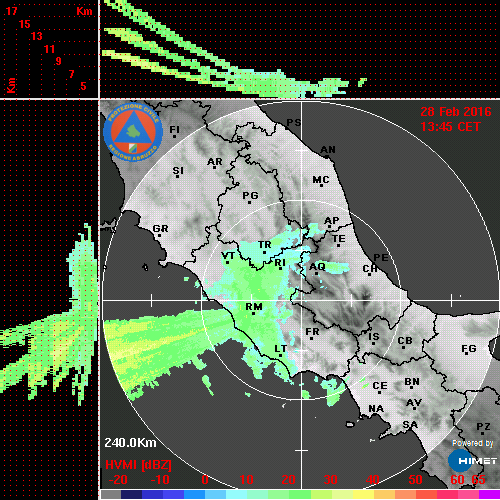
Task: Click the FG city label
Action: 469,349
